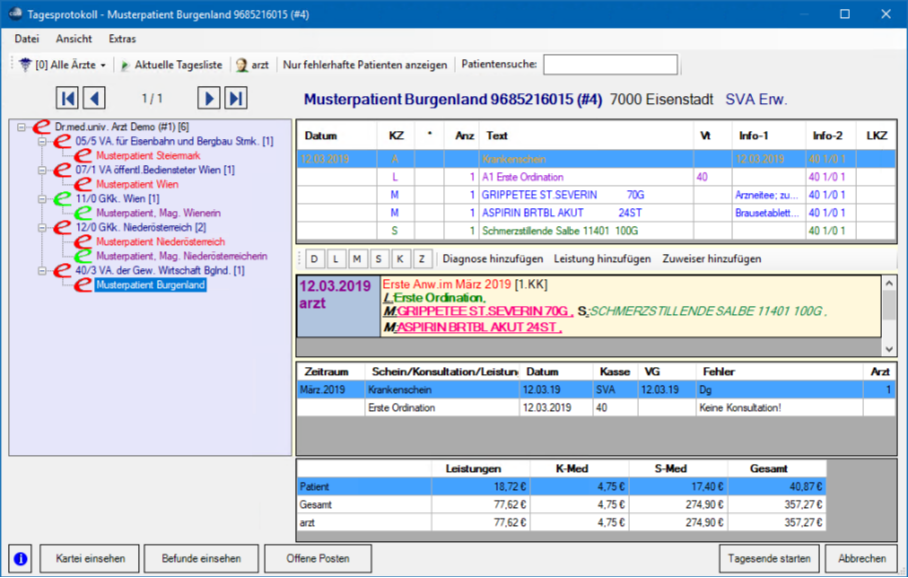
Task: Collapse 07/1 VA öffentl.Bediensteter Wien node
Action: pos(42,170)
